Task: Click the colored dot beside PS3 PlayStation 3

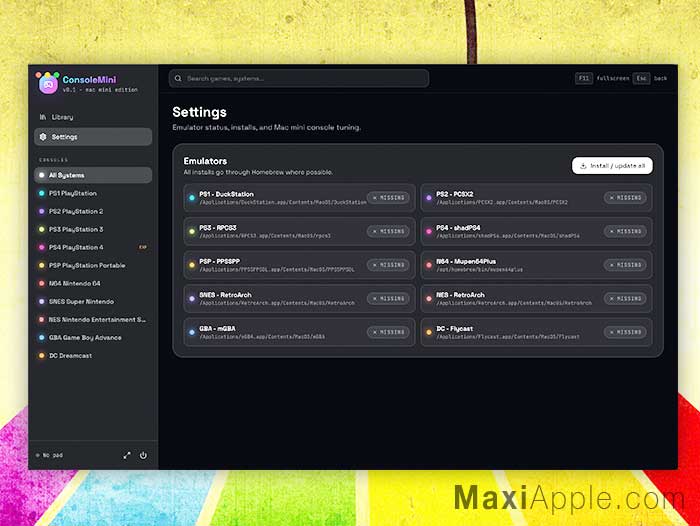Action: click(42, 230)
